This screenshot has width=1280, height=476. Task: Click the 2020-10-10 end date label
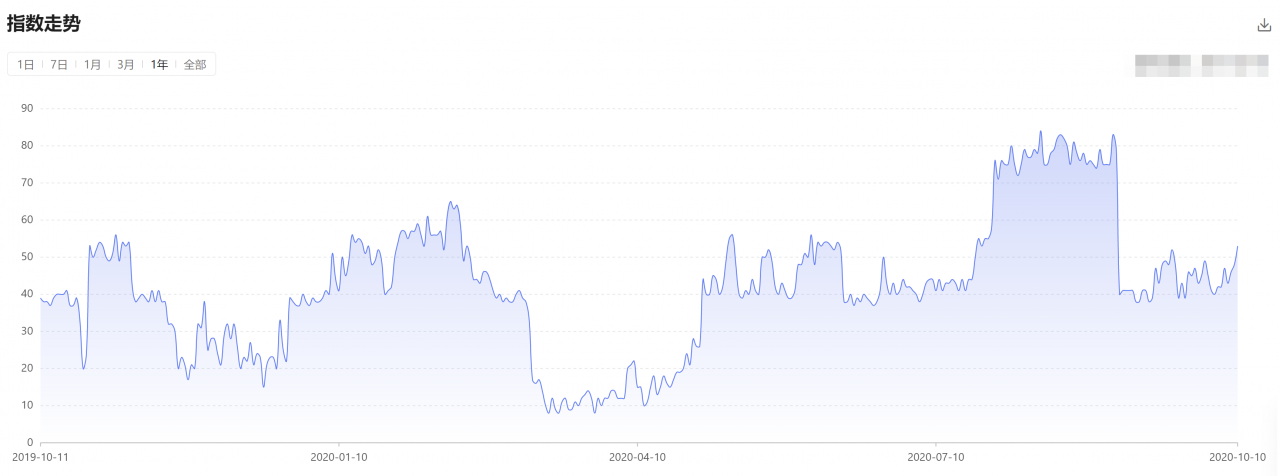click(x=1236, y=457)
